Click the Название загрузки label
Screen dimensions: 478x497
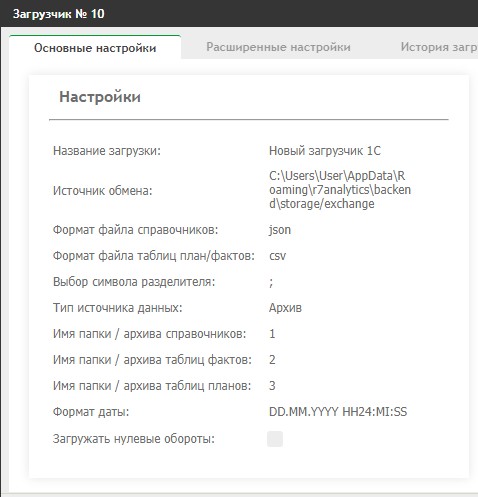click(x=107, y=151)
